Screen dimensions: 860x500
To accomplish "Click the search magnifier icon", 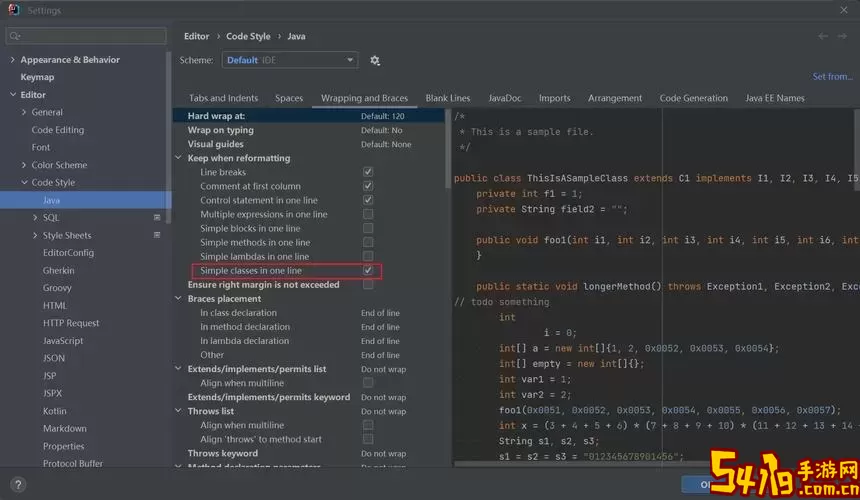I will (15, 36).
